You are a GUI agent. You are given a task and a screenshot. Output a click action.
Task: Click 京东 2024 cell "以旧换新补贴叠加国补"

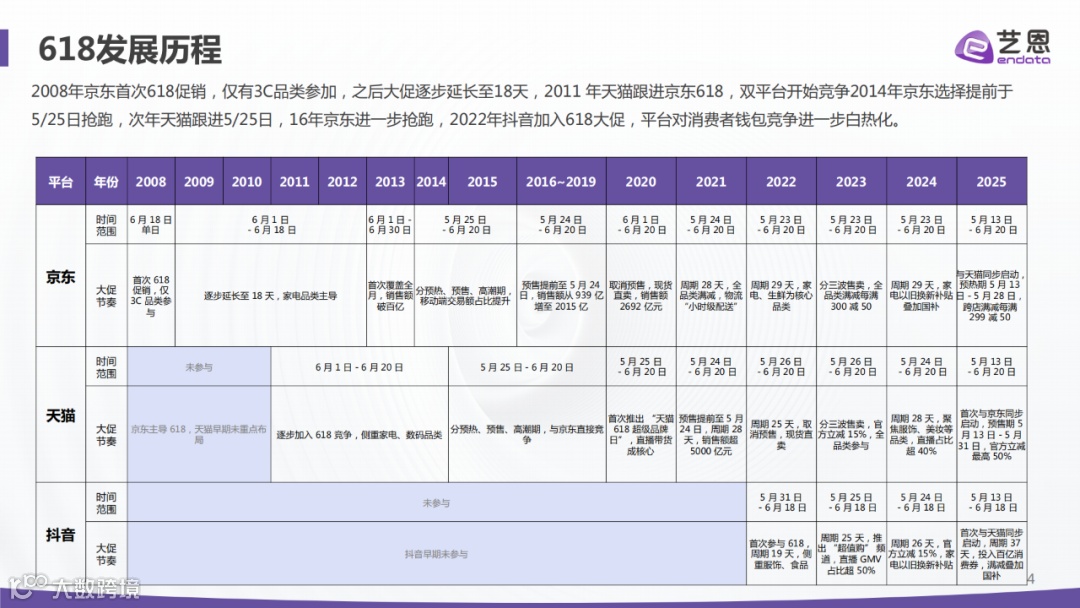pyautogui.click(x=922, y=295)
